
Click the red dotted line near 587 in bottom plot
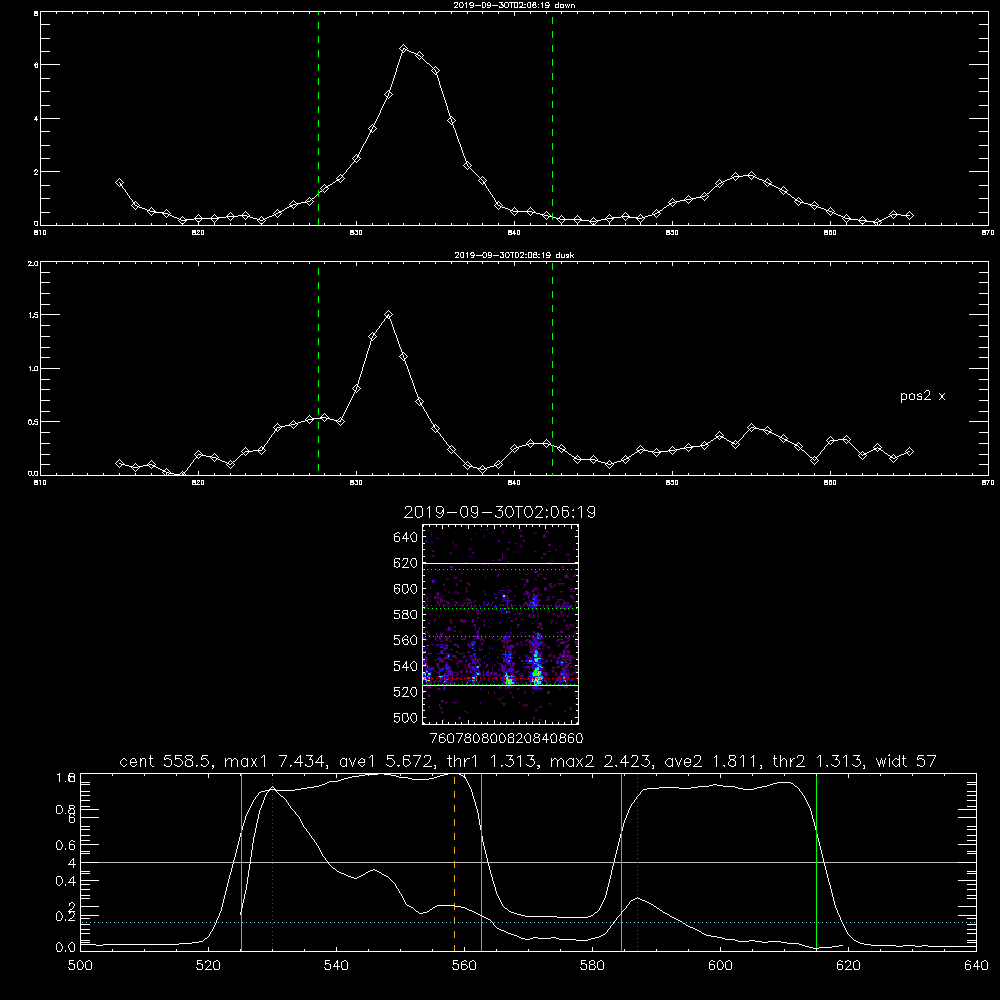pos(637,861)
